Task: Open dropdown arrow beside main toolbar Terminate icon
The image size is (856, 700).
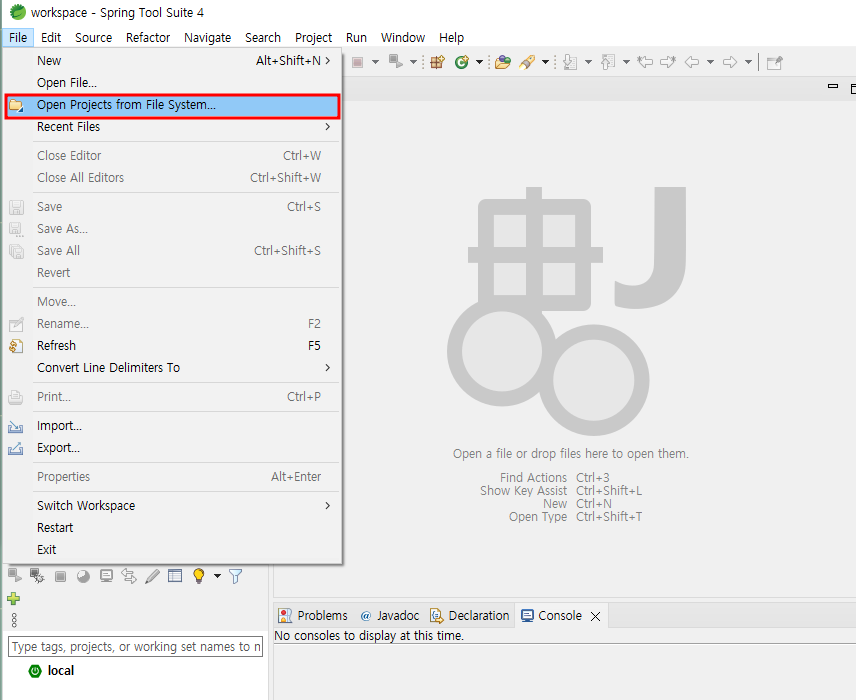Action: coord(375,62)
